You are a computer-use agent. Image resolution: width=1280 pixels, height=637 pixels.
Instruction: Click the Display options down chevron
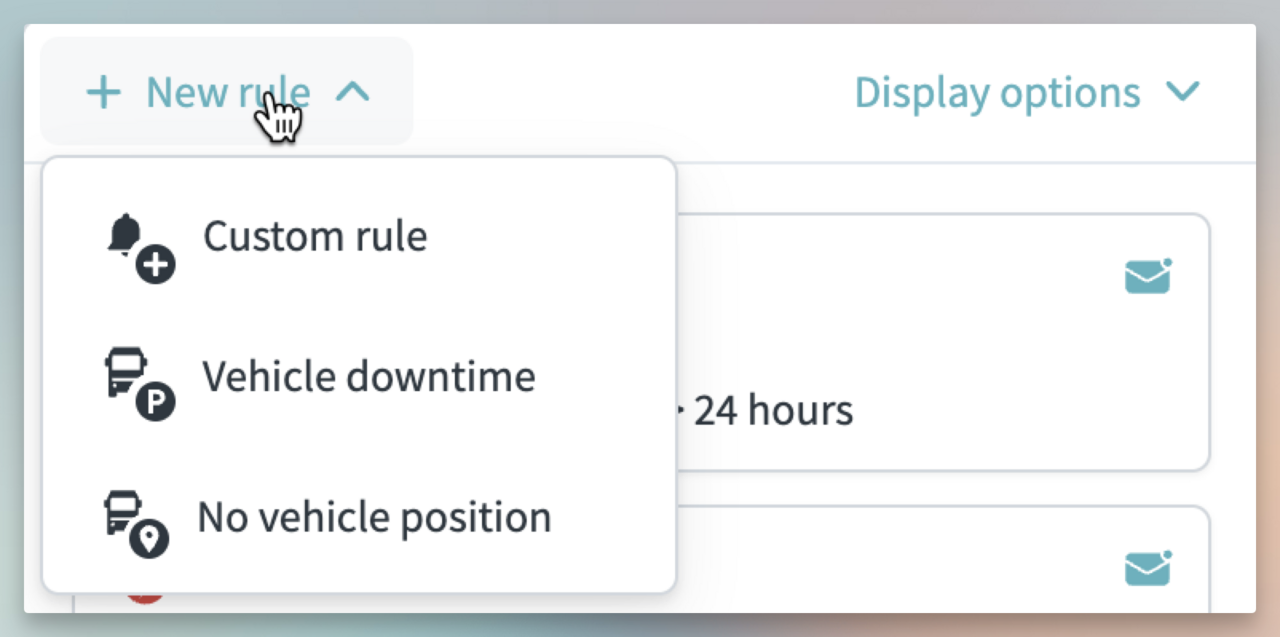(x=1183, y=93)
